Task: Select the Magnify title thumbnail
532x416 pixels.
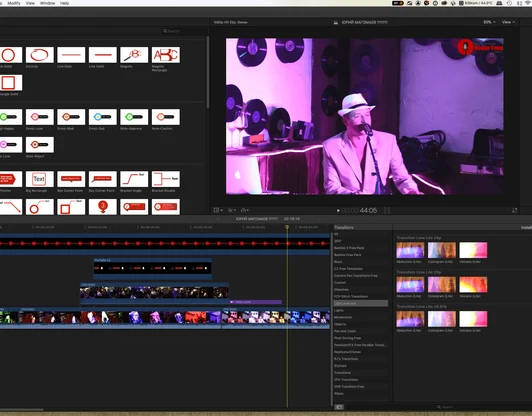Action: pos(134,55)
